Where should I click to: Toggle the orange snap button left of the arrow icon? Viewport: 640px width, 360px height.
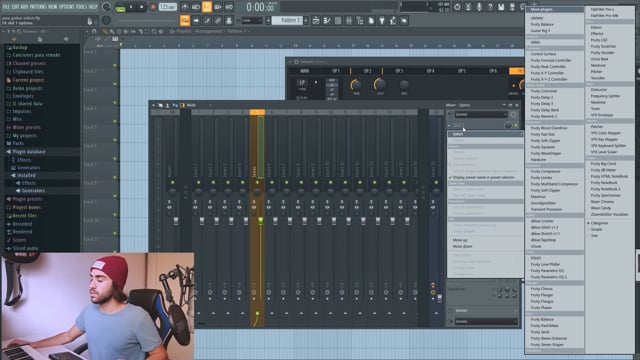tap(185, 20)
